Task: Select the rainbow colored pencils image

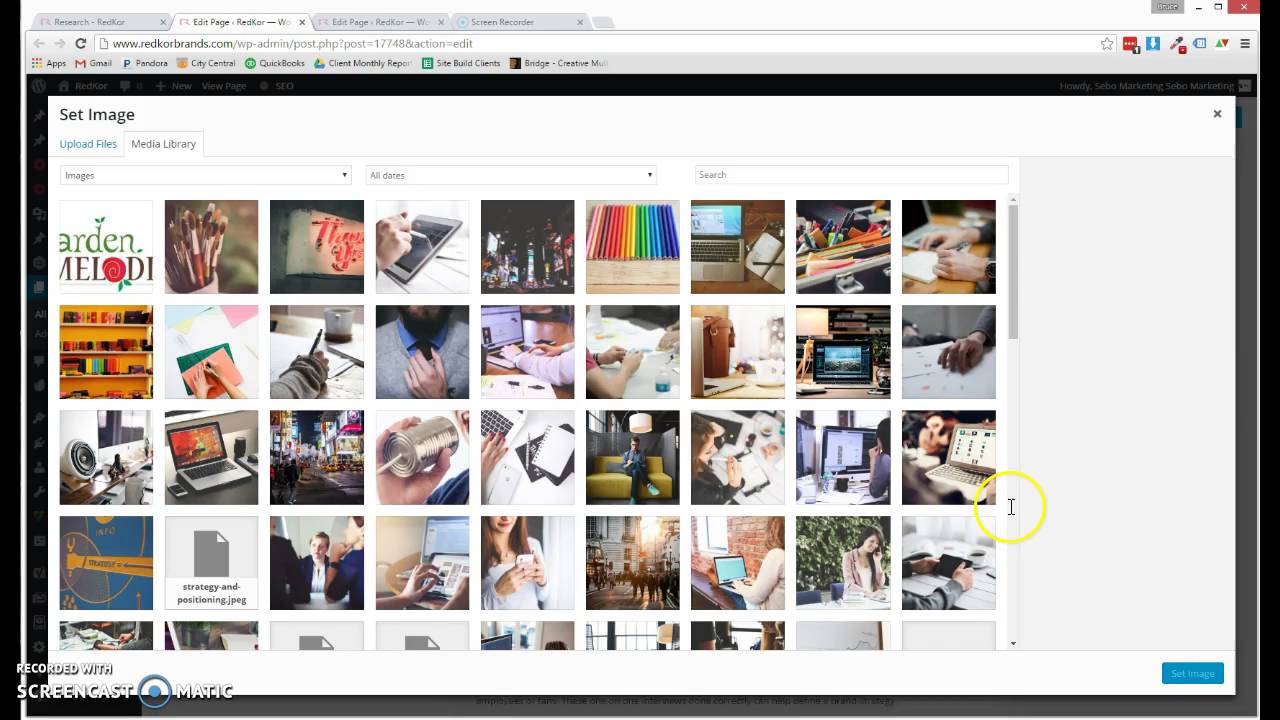Action: (x=633, y=247)
